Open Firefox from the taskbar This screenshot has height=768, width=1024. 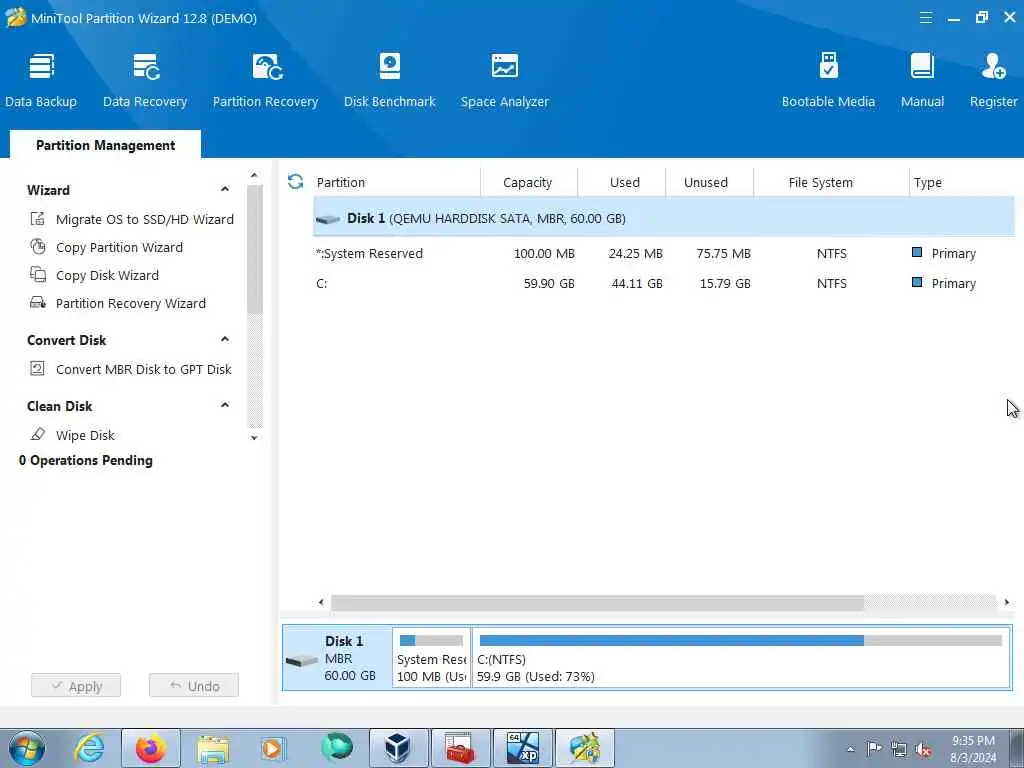pyautogui.click(x=151, y=748)
